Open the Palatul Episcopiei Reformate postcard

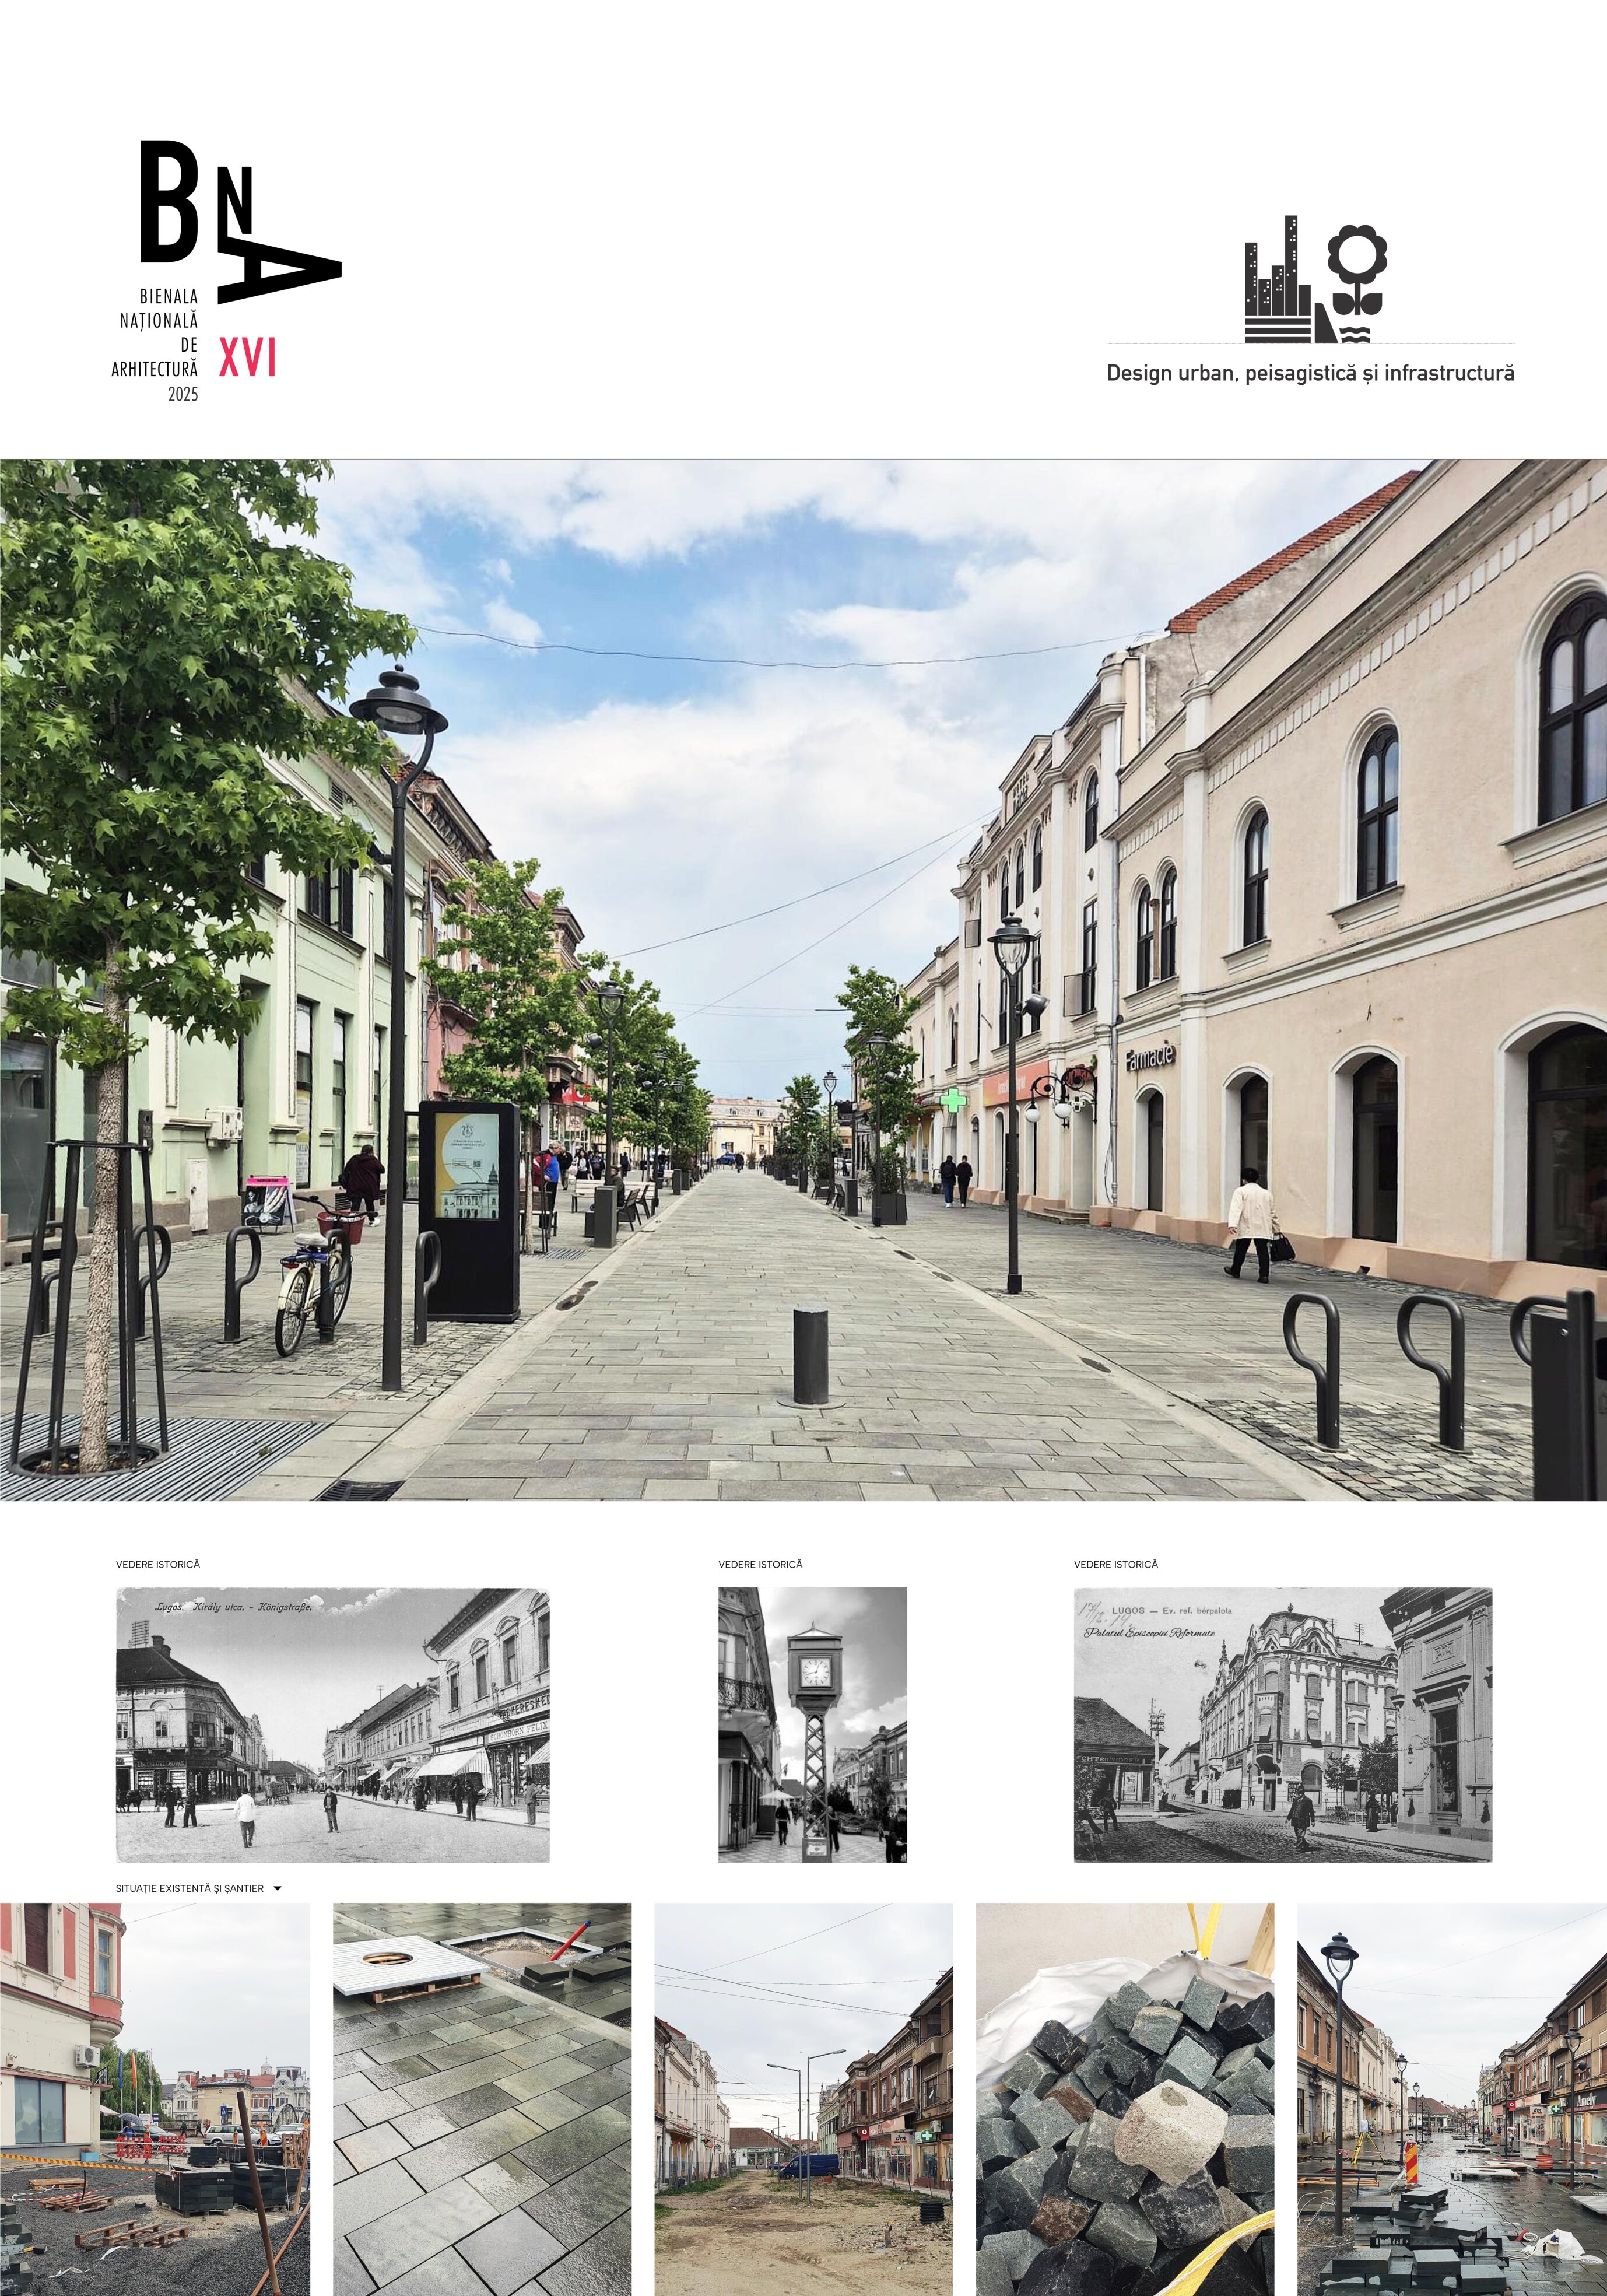pyautogui.click(x=1282, y=1725)
